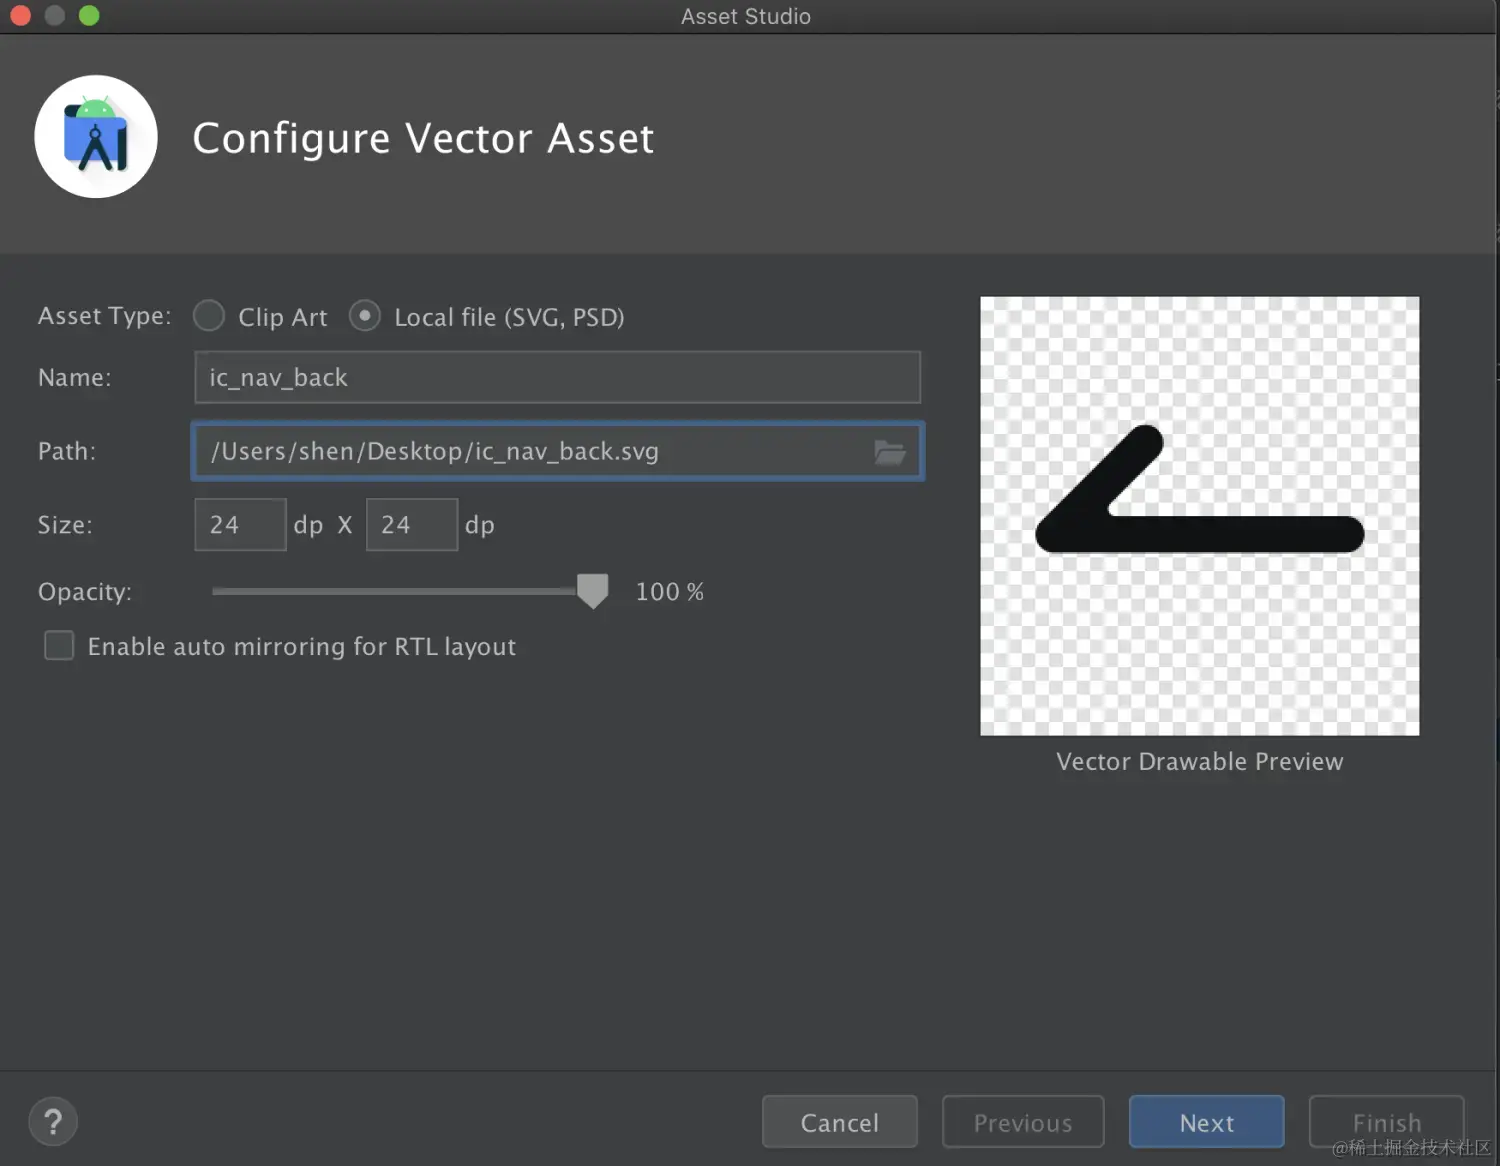
Task: Click the Opacity label
Action: [x=85, y=592]
